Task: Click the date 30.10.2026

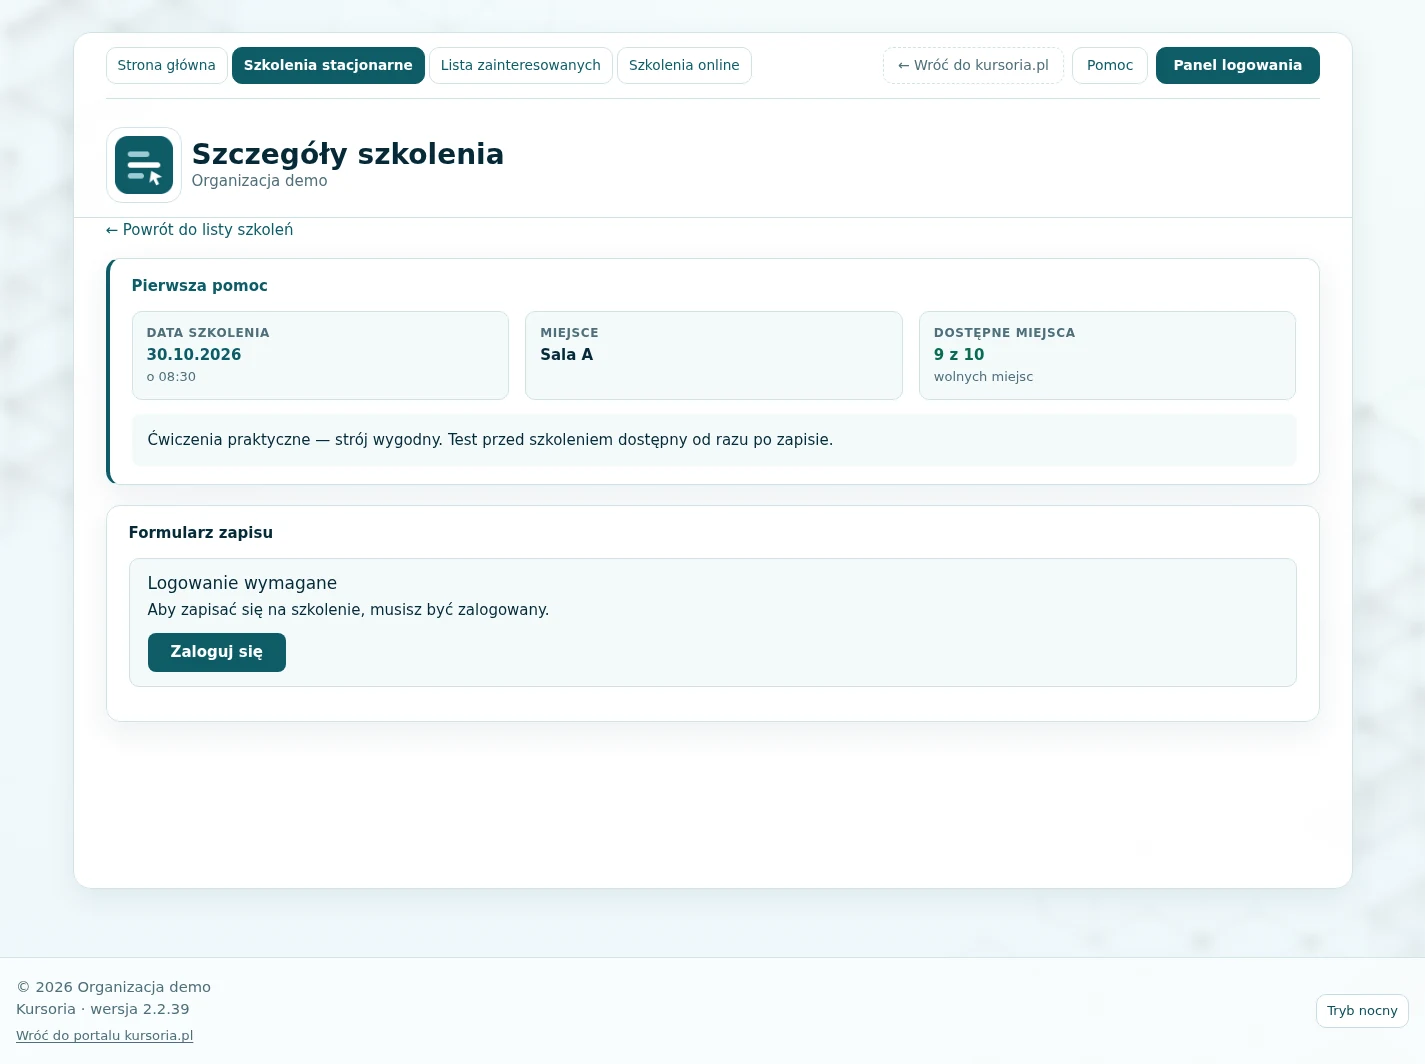Action: [x=194, y=354]
